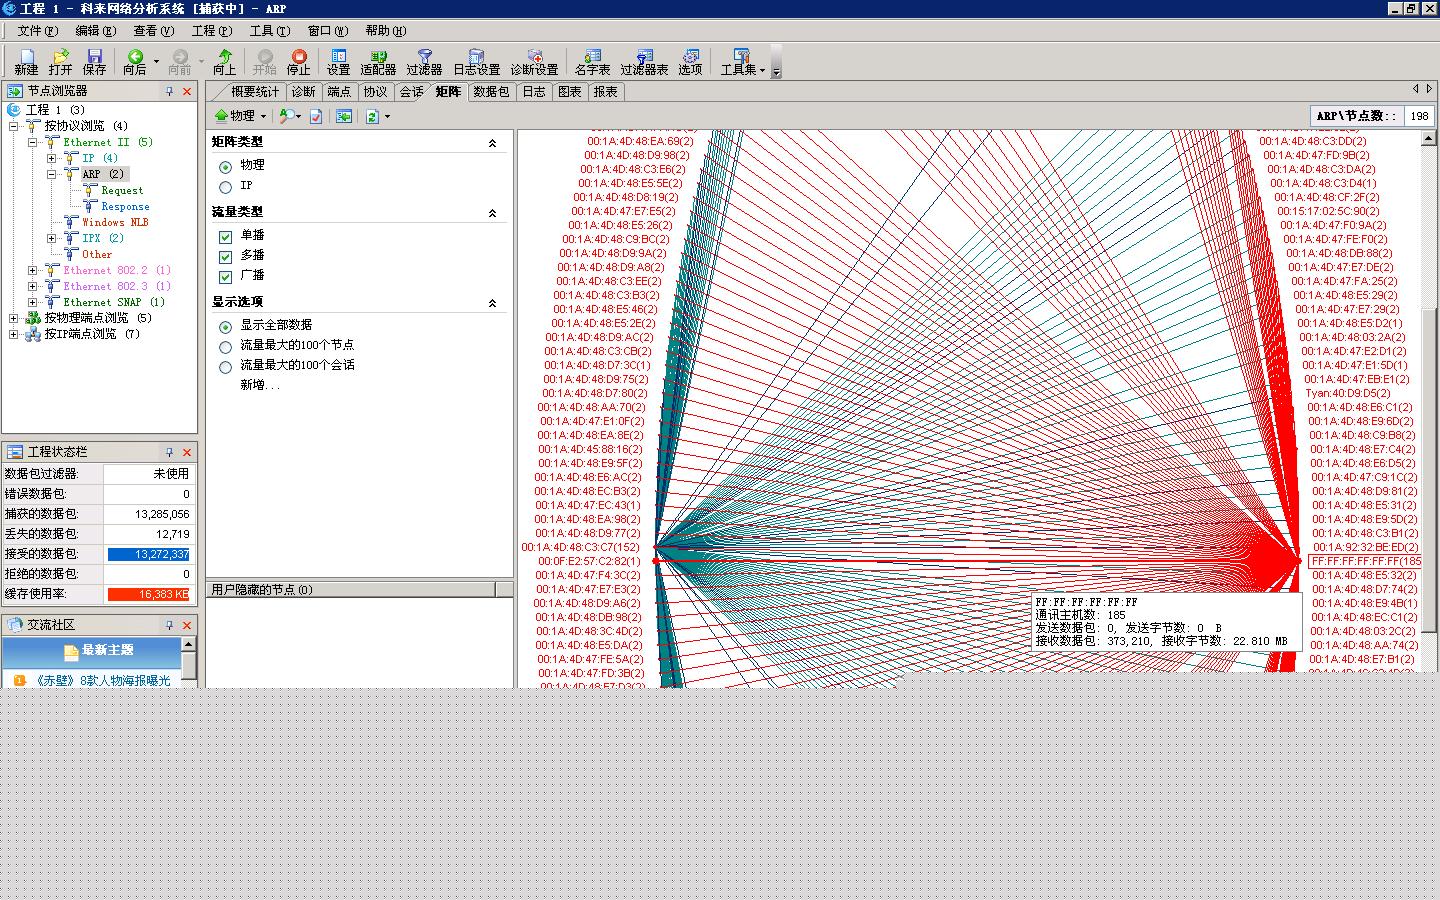Select the Response item under ARP
This screenshot has width=1440, height=900.
click(x=125, y=207)
